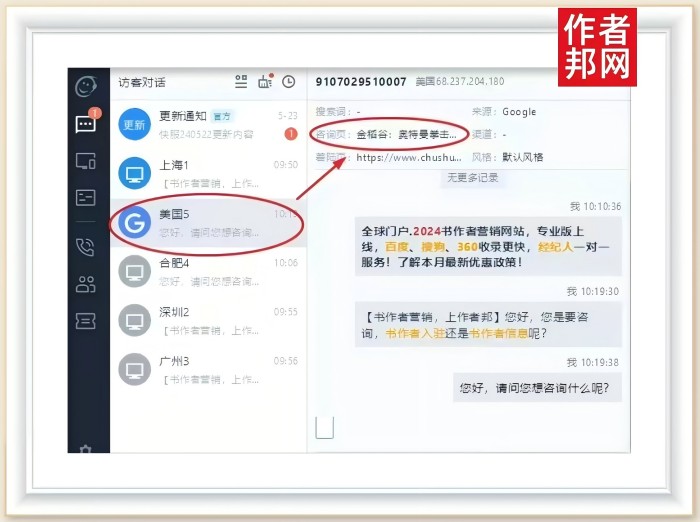
Task: Select the 合肥4 visitor conversation
Action: 207,271
